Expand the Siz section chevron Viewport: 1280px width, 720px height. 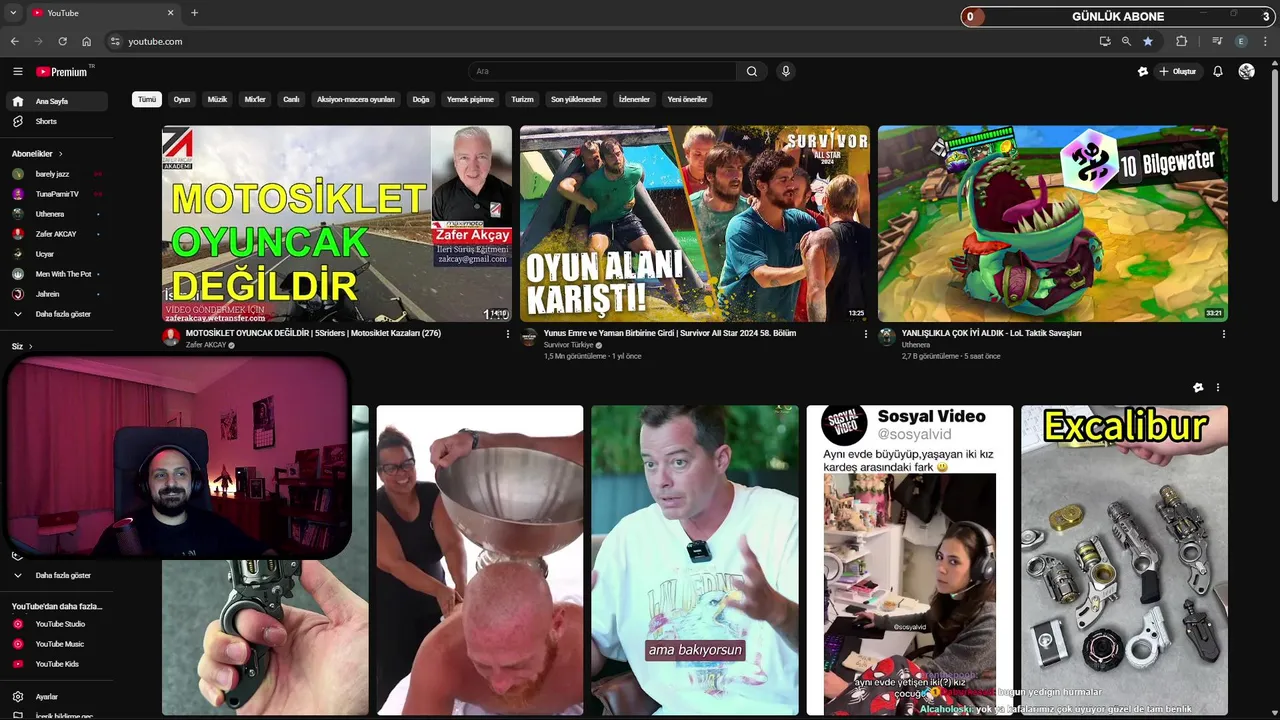[x=30, y=346]
